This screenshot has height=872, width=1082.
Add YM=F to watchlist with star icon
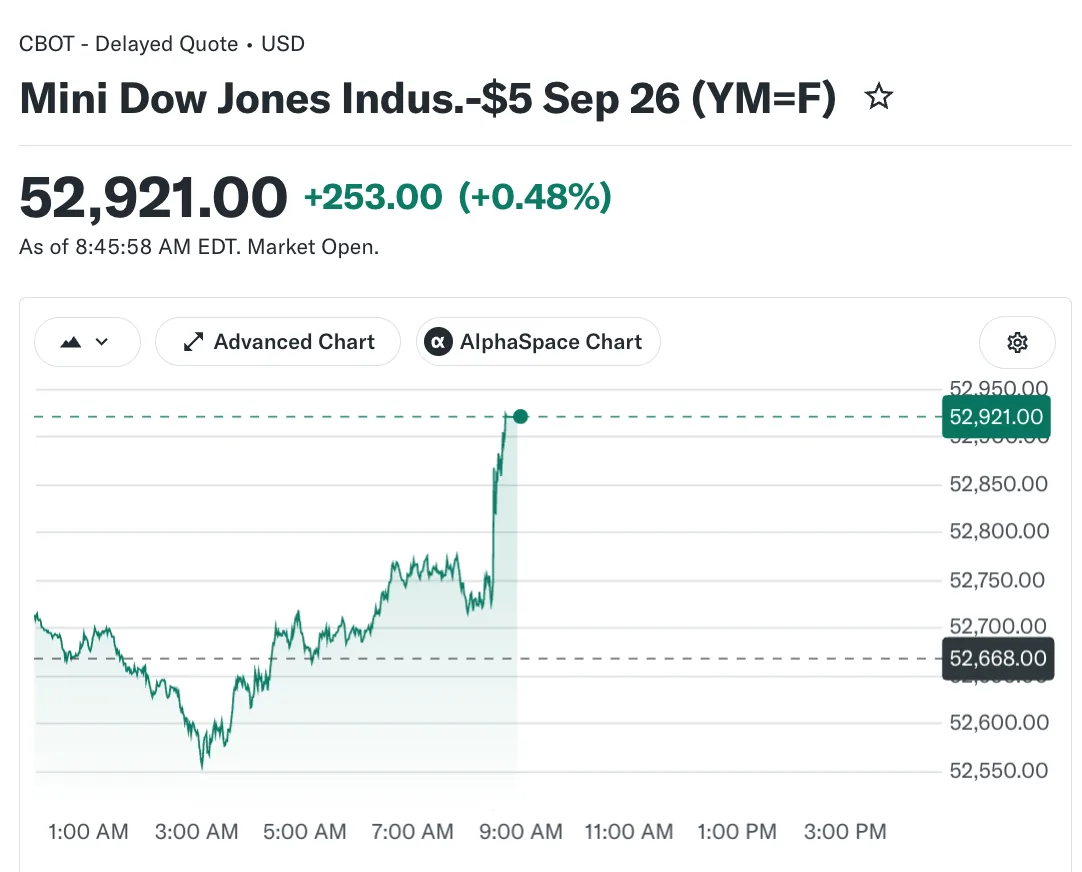(x=878, y=97)
